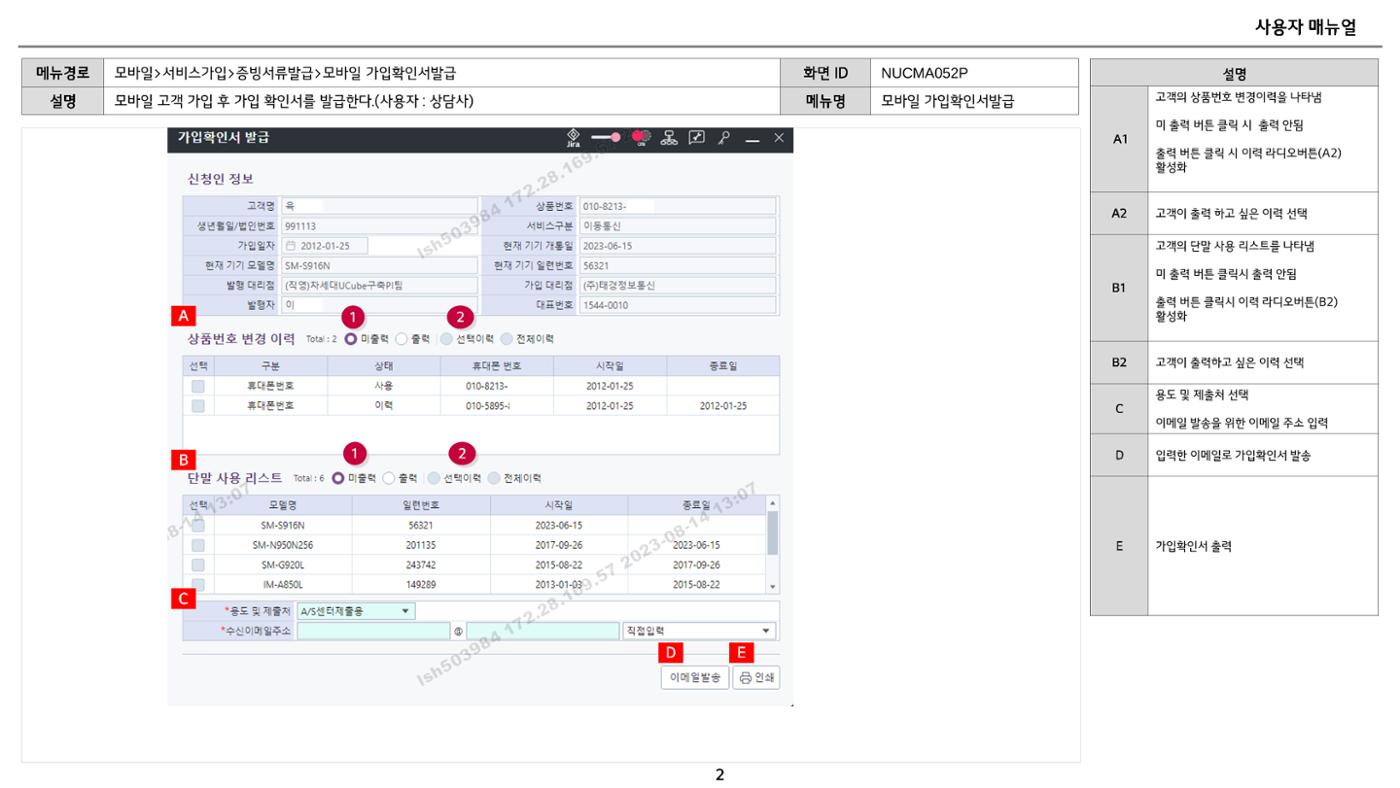Viewport: 1400px width, 788px height.
Task: Close the 가입확인서 발급 window
Action: (x=779, y=138)
